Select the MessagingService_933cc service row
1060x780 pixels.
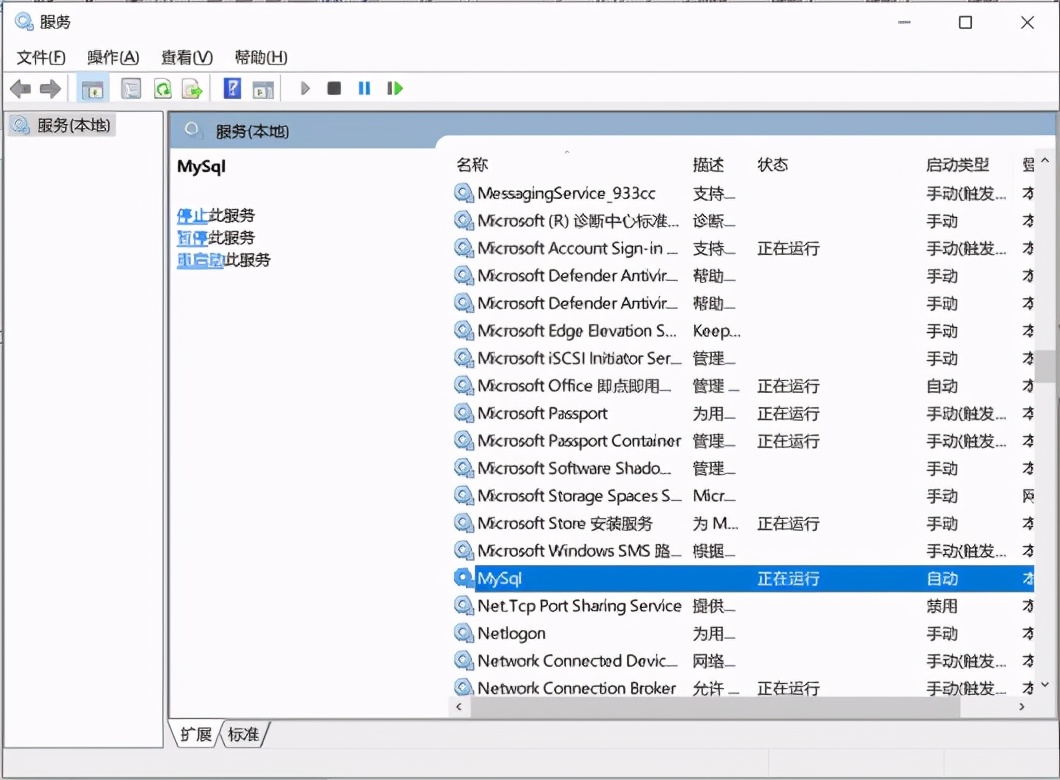[x=743, y=193]
